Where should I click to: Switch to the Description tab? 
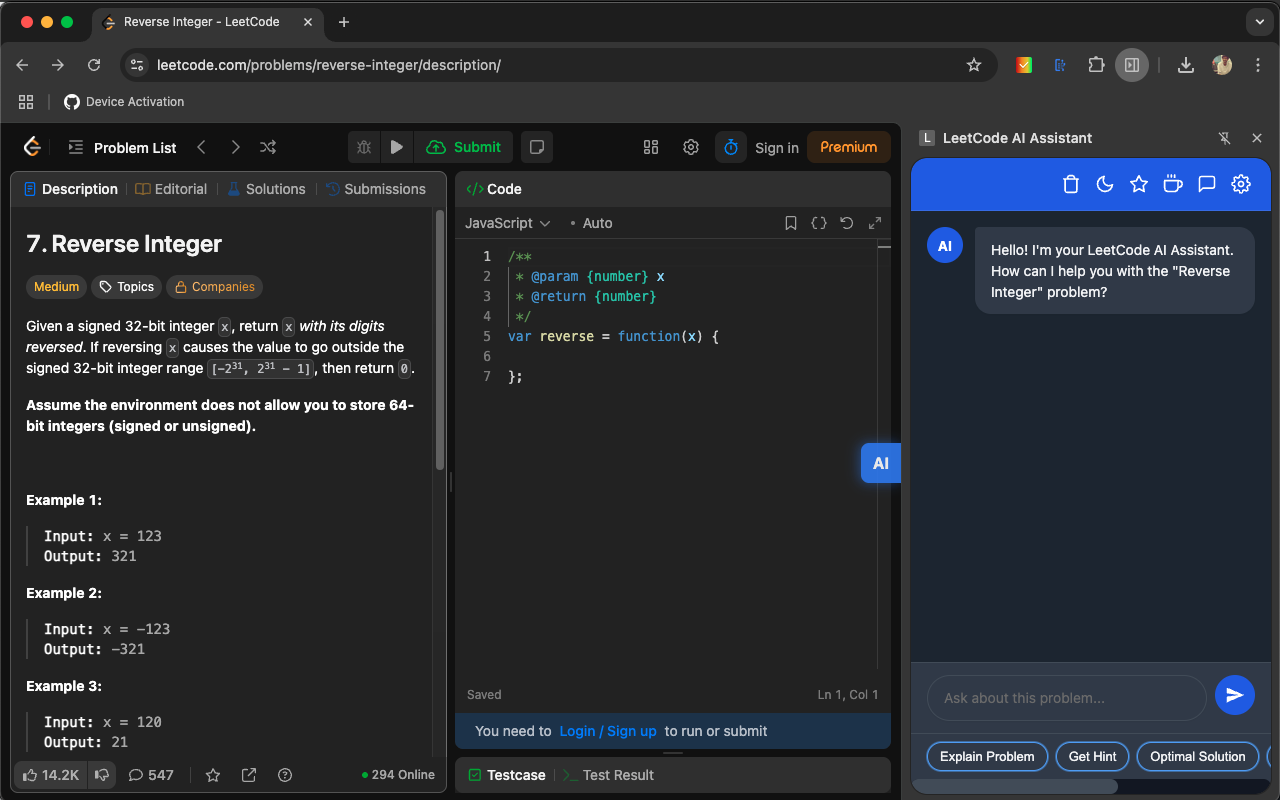point(71,189)
